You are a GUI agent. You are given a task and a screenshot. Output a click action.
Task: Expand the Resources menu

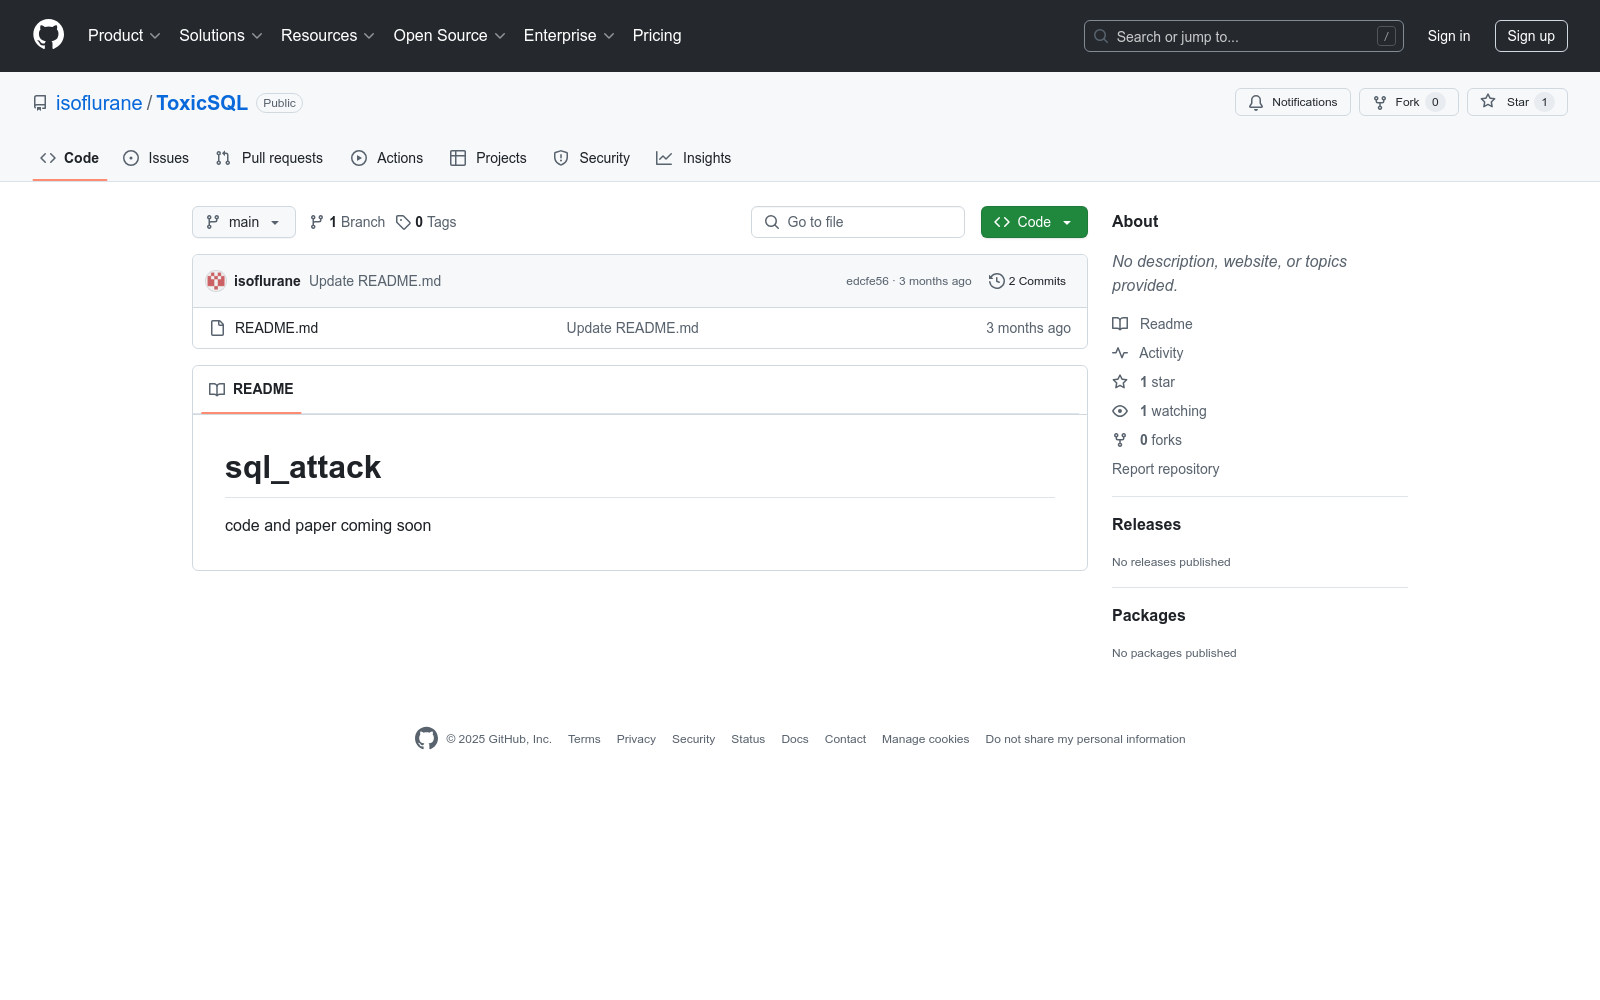click(328, 36)
